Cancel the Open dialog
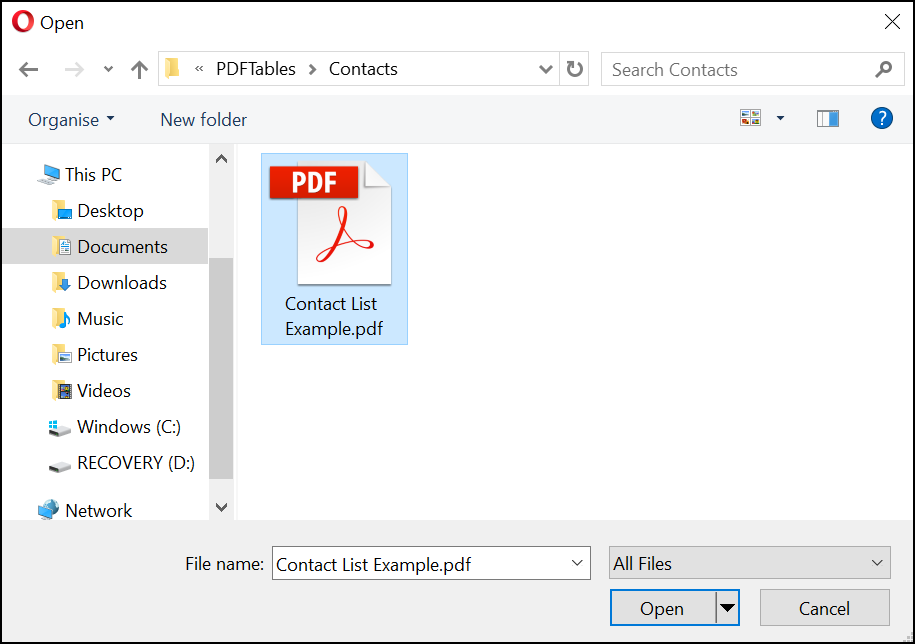The width and height of the screenshot is (915, 644). pyautogui.click(x=824, y=607)
